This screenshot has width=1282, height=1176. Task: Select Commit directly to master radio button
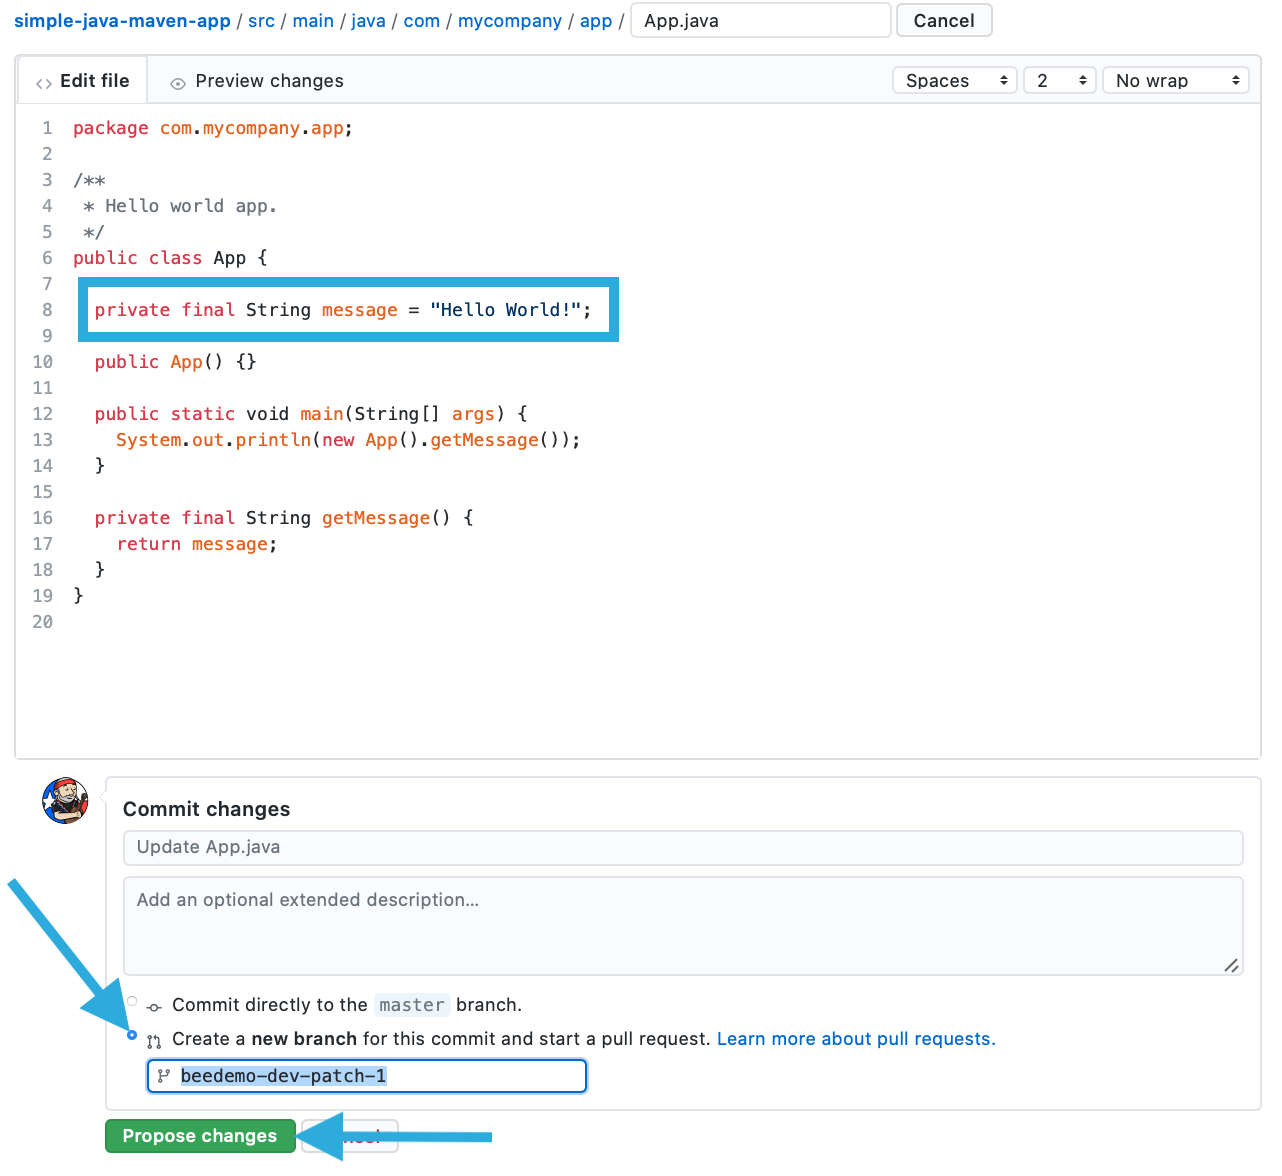[x=132, y=1001]
